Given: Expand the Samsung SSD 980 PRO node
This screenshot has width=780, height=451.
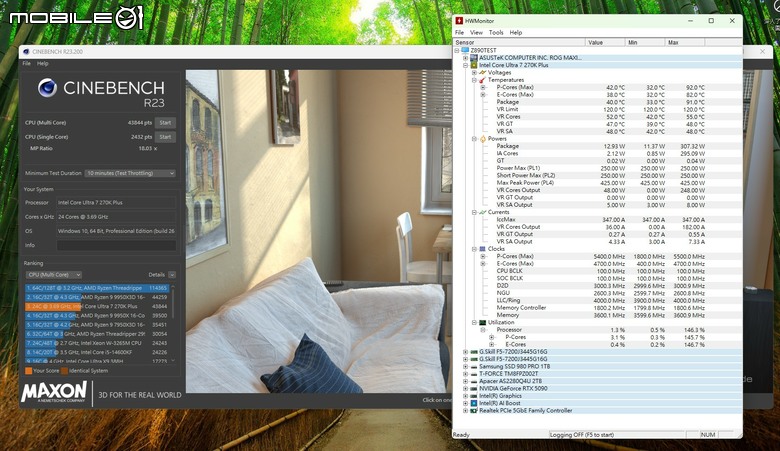Looking at the screenshot, I should [x=466, y=366].
